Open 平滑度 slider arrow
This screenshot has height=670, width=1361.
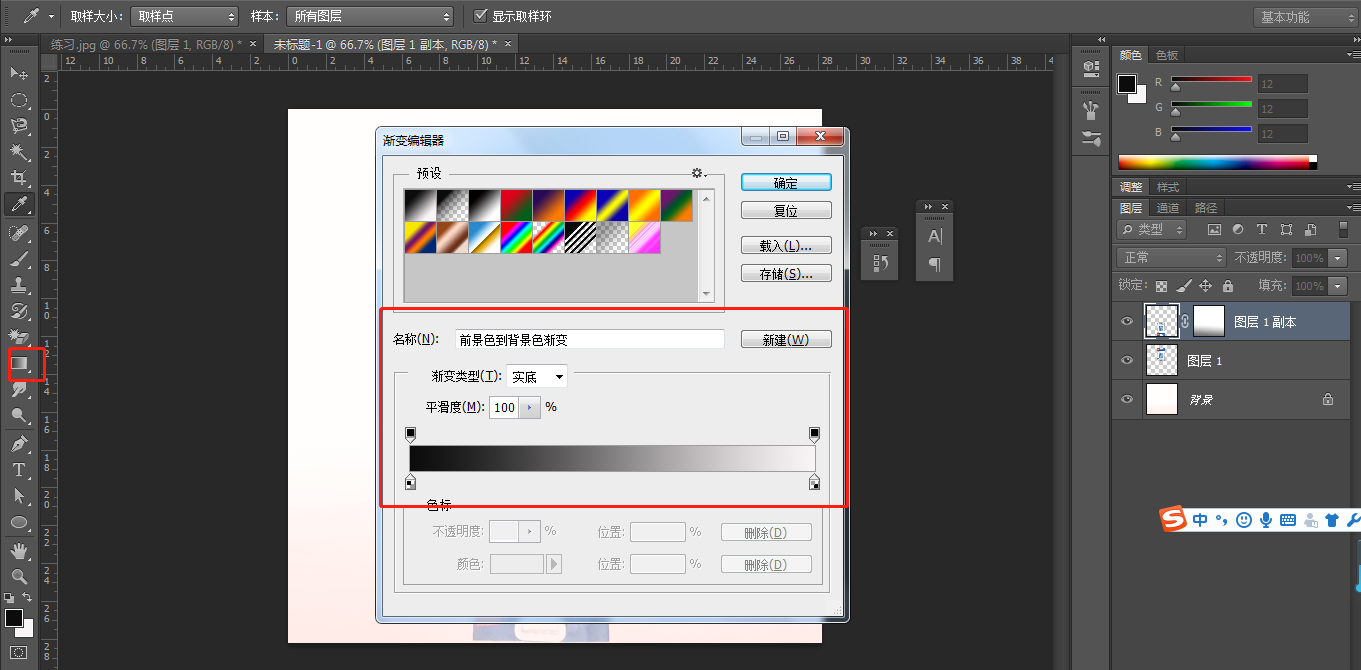point(530,408)
